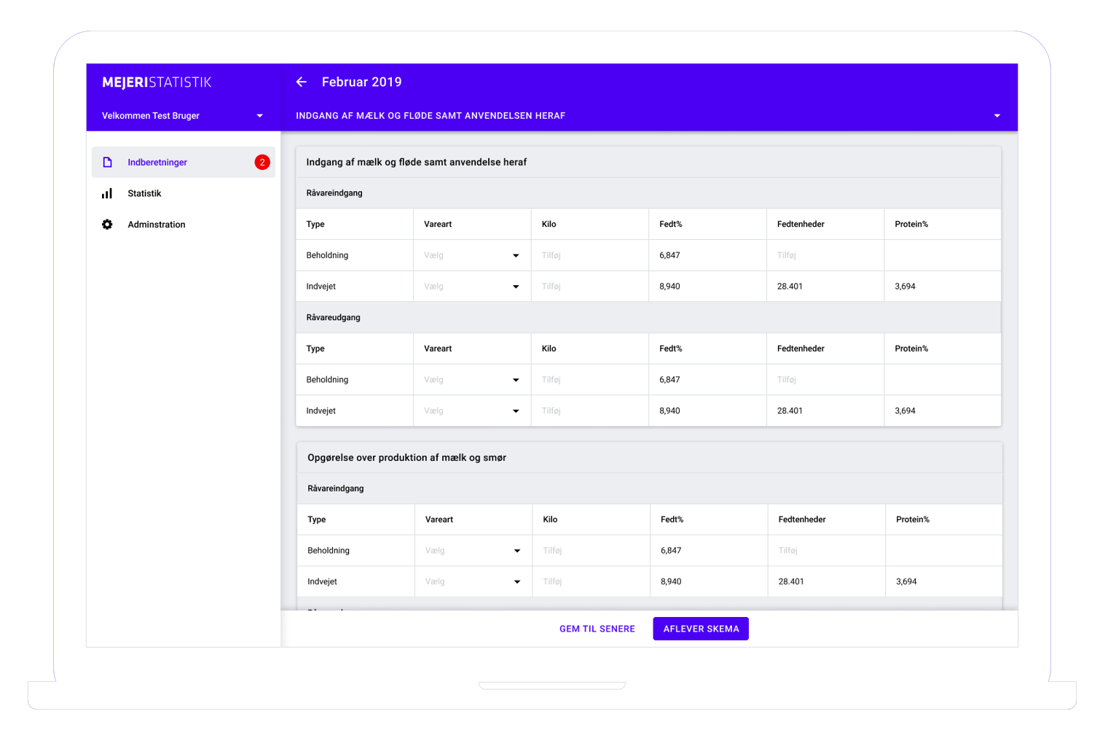This screenshot has width=1108, height=740.
Task: Click Fedtenheder field for Beholdning in first Råvareindgang
Action: (825, 255)
